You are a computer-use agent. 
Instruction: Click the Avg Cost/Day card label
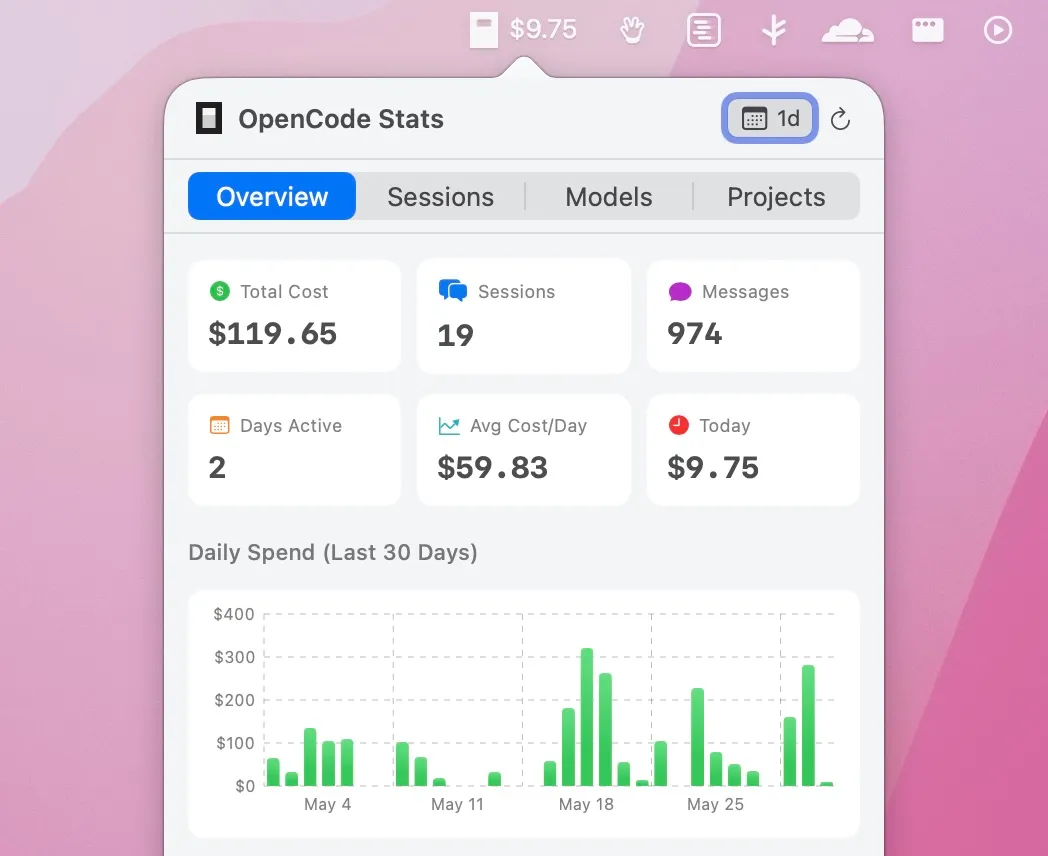[528, 426]
